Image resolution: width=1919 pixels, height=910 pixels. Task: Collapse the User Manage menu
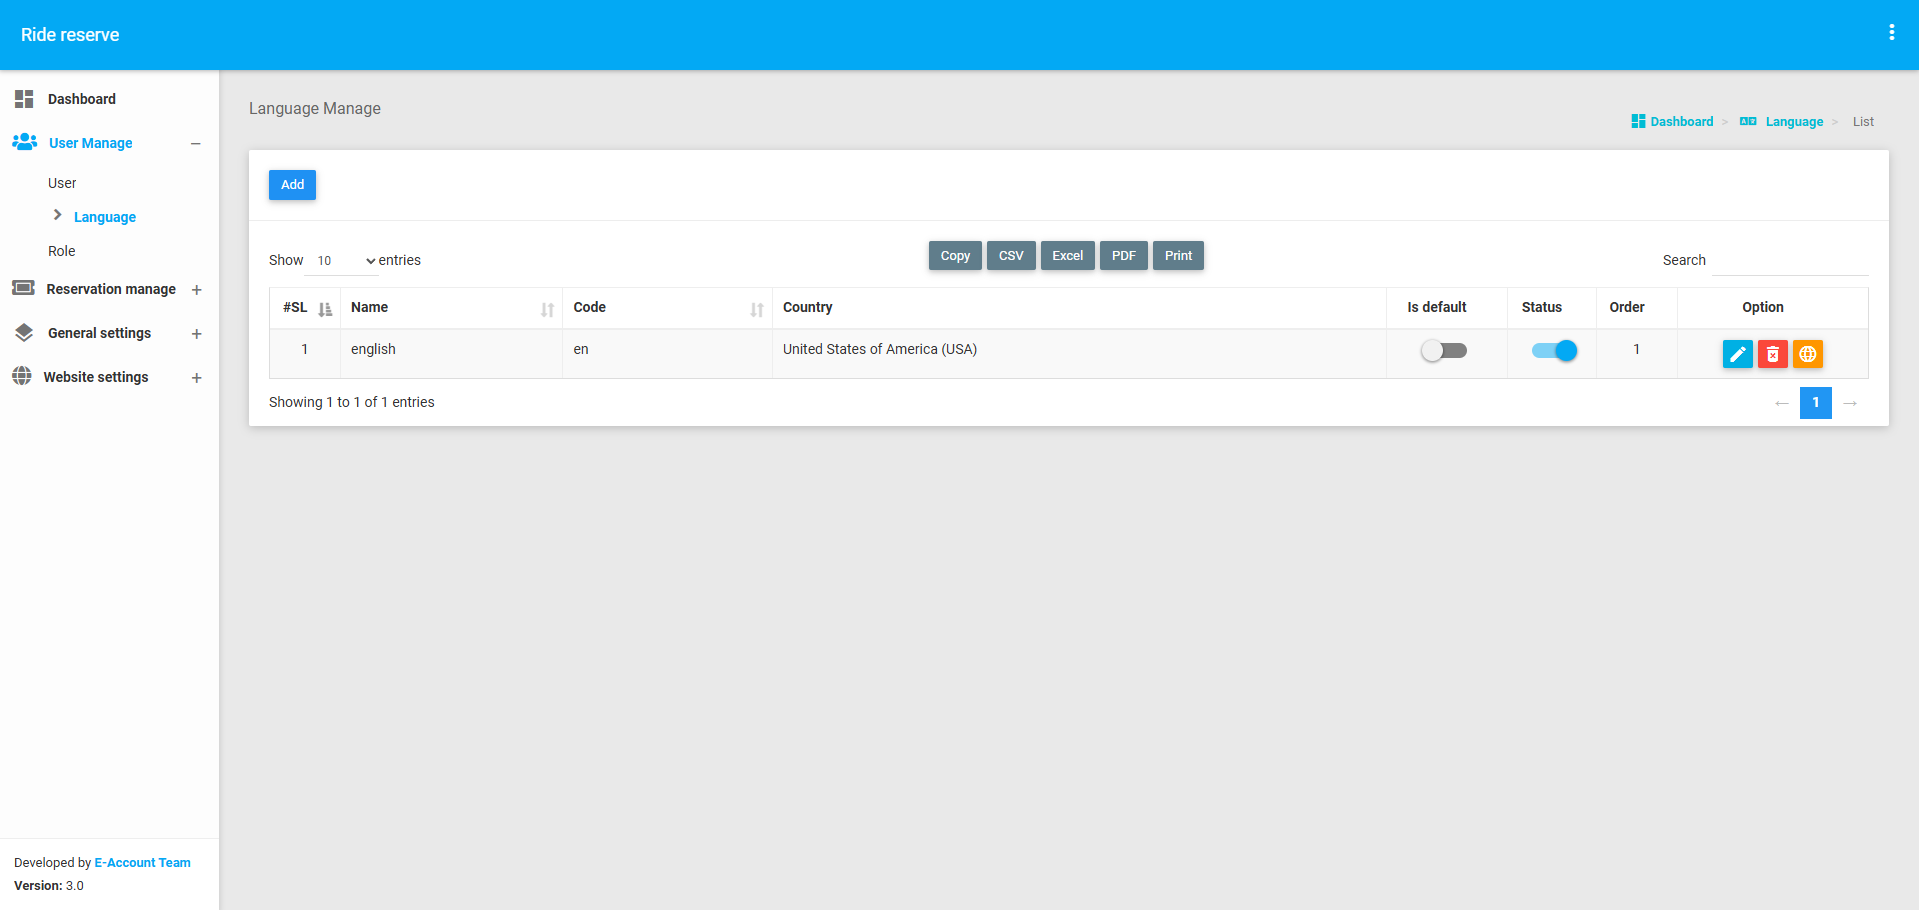(x=196, y=144)
